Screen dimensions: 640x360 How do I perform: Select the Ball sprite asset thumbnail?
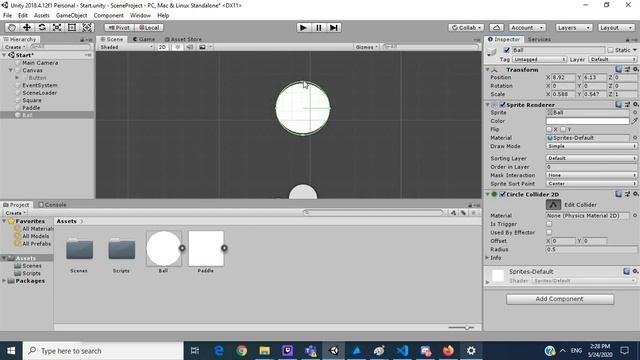coord(164,248)
